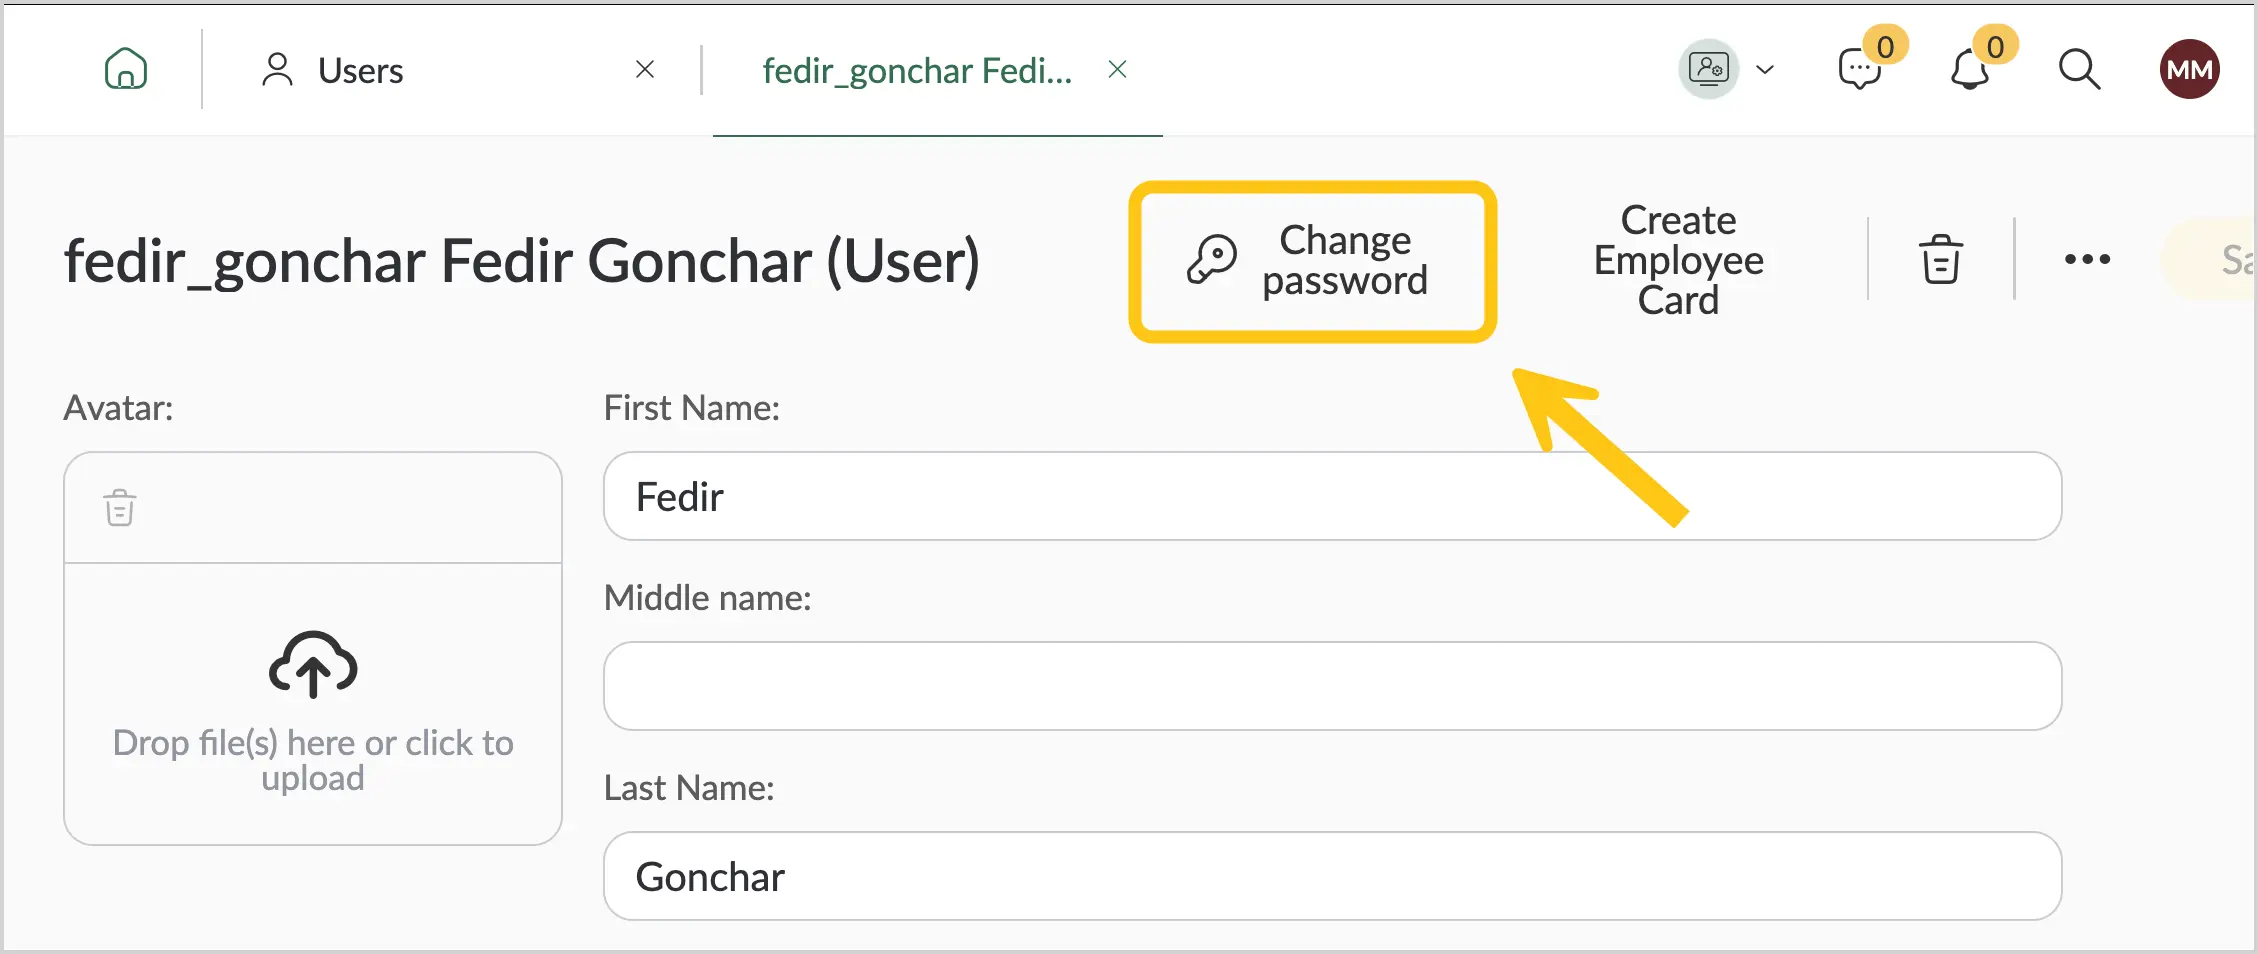Close the fedir_gonchar tab

point(1118,69)
